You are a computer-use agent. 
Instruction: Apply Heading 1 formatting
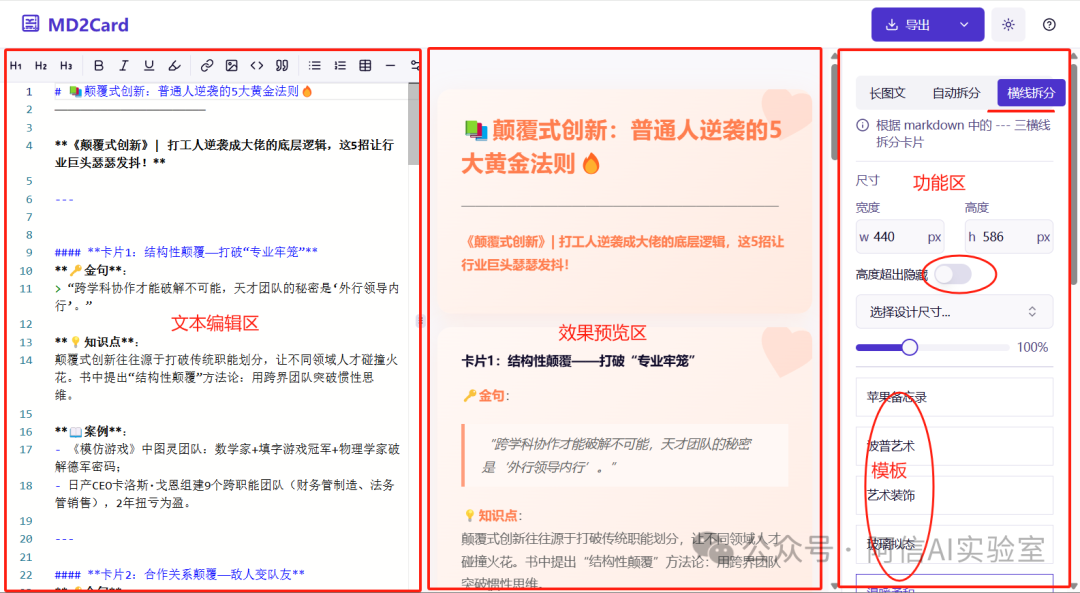pyautogui.click(x=16, y=66)
